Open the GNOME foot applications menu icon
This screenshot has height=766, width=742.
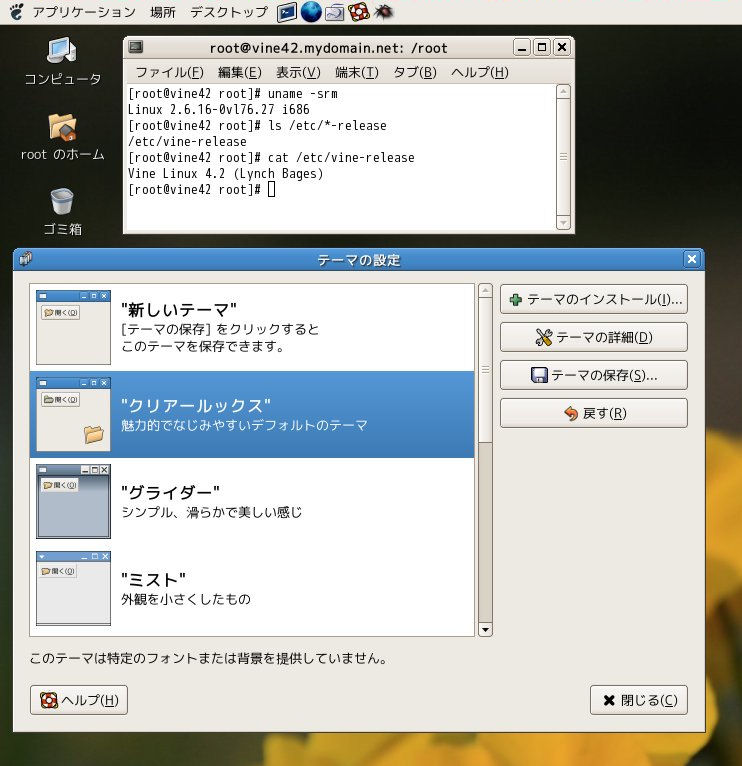point(17,11)
